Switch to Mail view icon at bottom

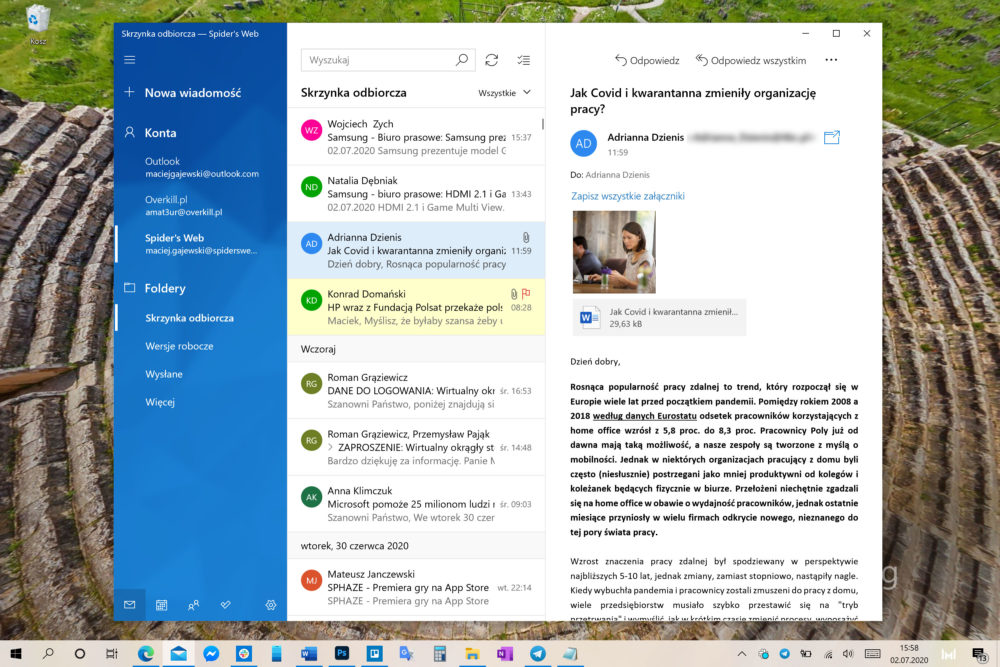[x=129, y=605]
